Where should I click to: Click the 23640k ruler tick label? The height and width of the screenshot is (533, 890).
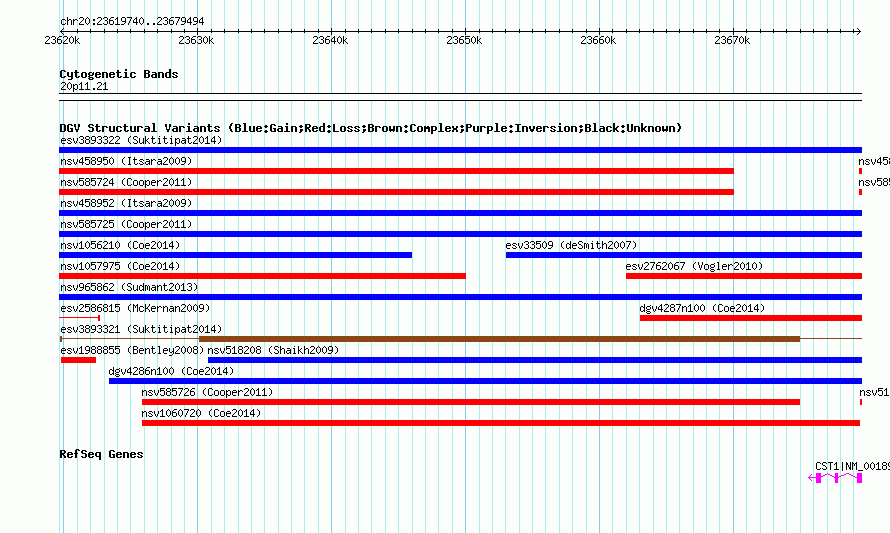[330, 40]
